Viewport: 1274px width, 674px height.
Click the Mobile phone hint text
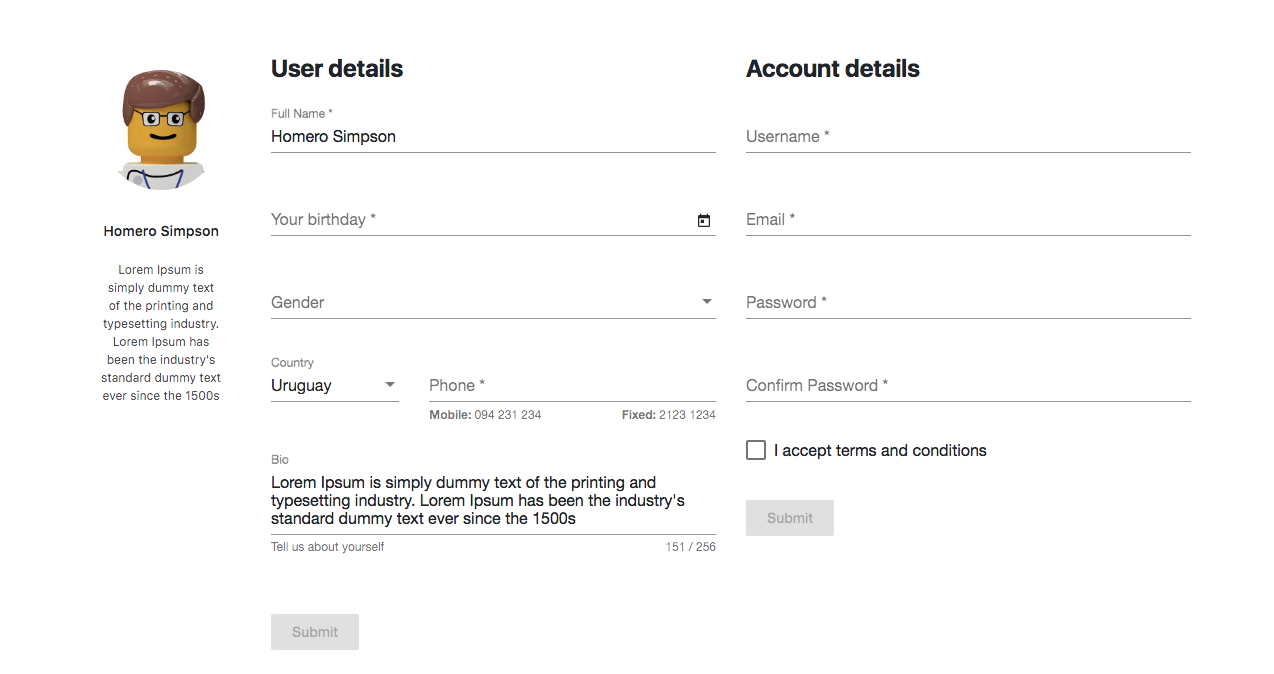pyautogui.click(x=483, y=414)
